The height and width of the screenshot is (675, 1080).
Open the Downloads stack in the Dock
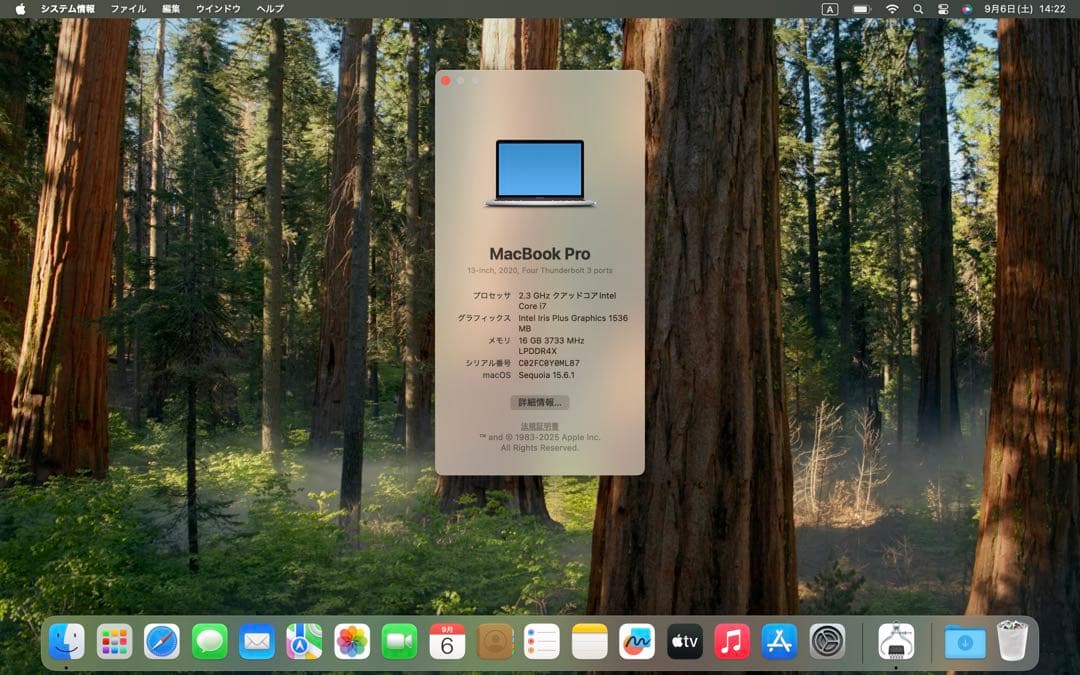(x=962, y=641)
